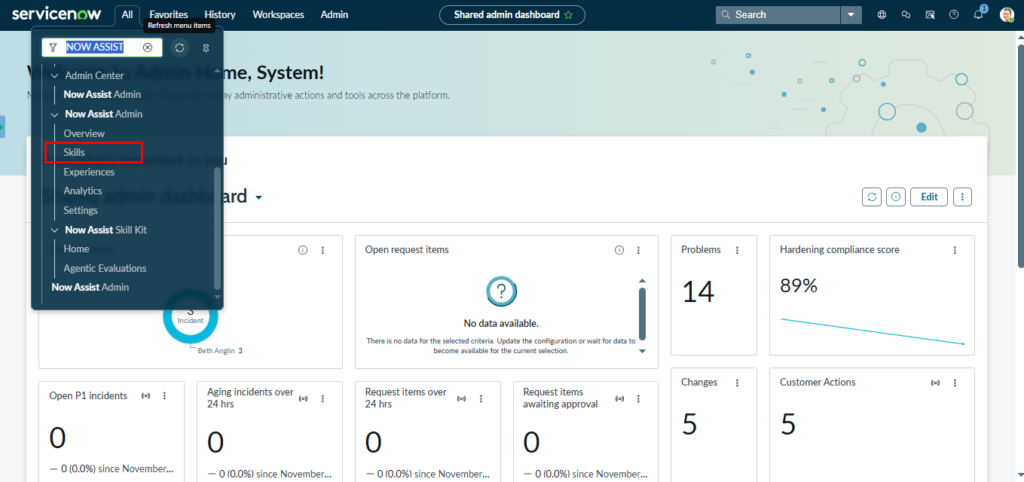Expand the dashboard title dropdown caret
Viewport: 1024px width, 482px height.
(x=259, y=198)
